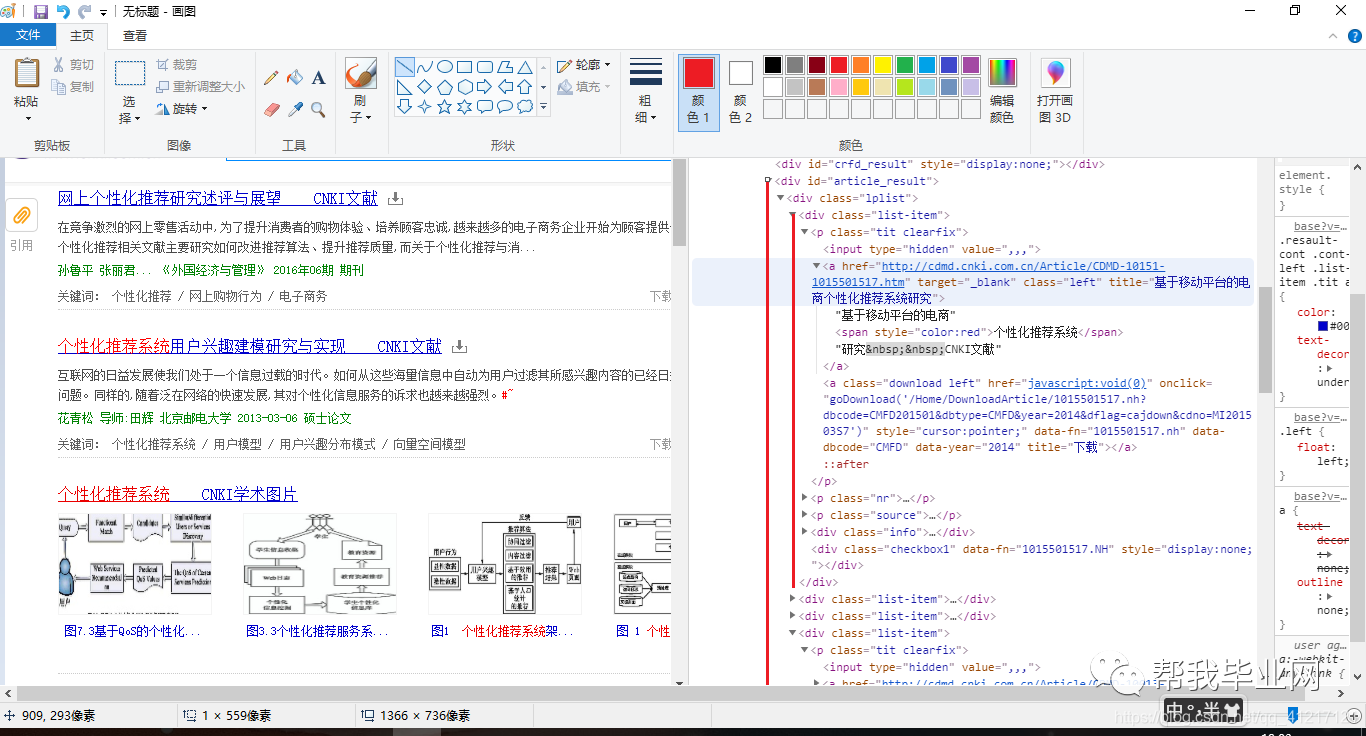Screen dimensions: 1366x736
Task: Select the Text tool
Action: click(318, 78)
